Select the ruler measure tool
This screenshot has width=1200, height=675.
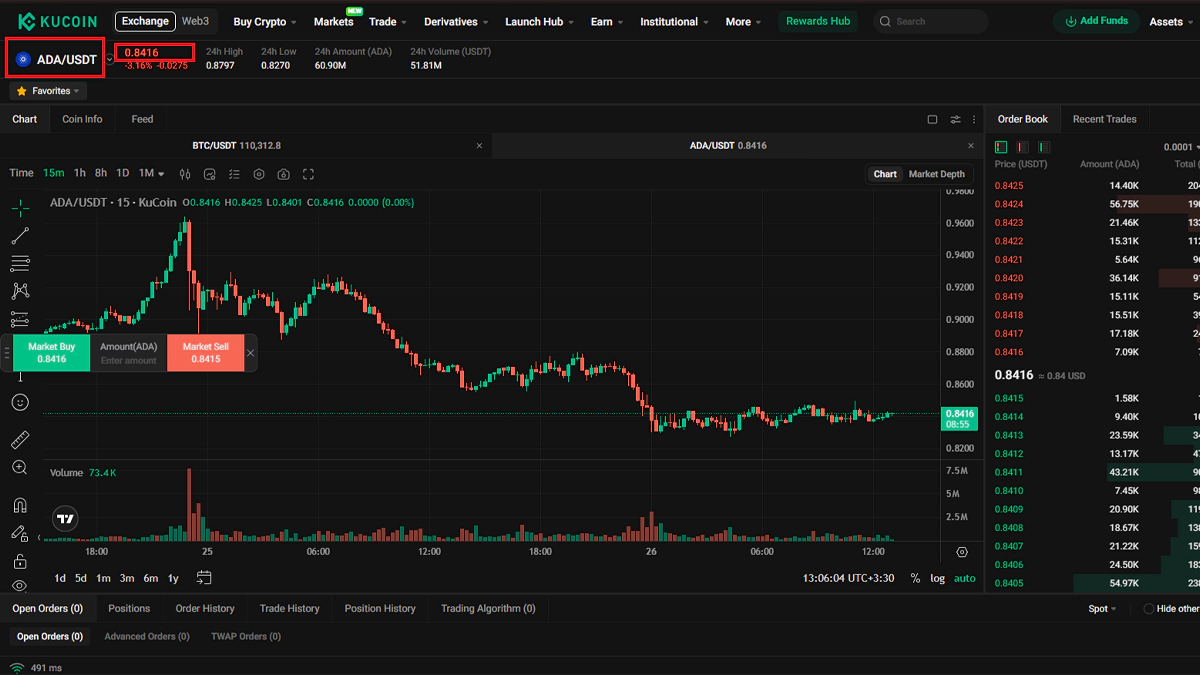20,440
